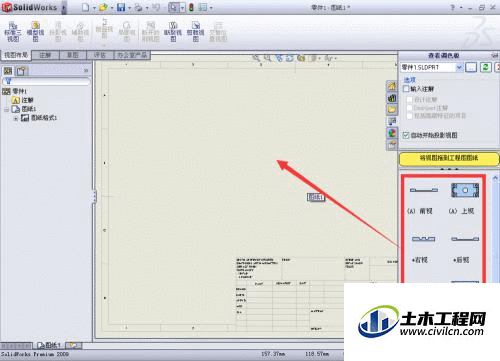Click the SolidWorks Resources home icon

click(392, 86)
